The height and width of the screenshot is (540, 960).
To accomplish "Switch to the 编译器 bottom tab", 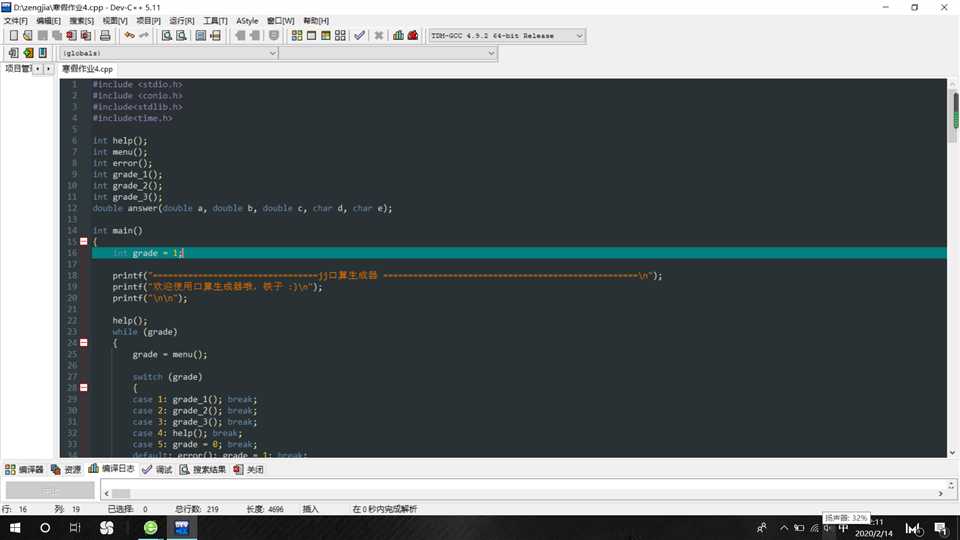I will 24,470.
